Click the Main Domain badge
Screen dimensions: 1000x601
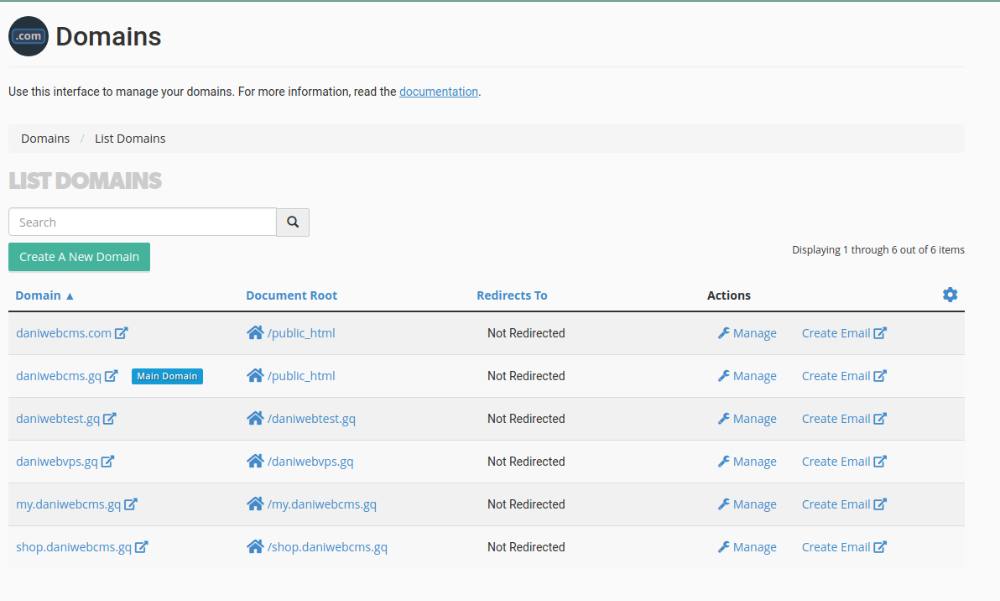tap(167, 376)
